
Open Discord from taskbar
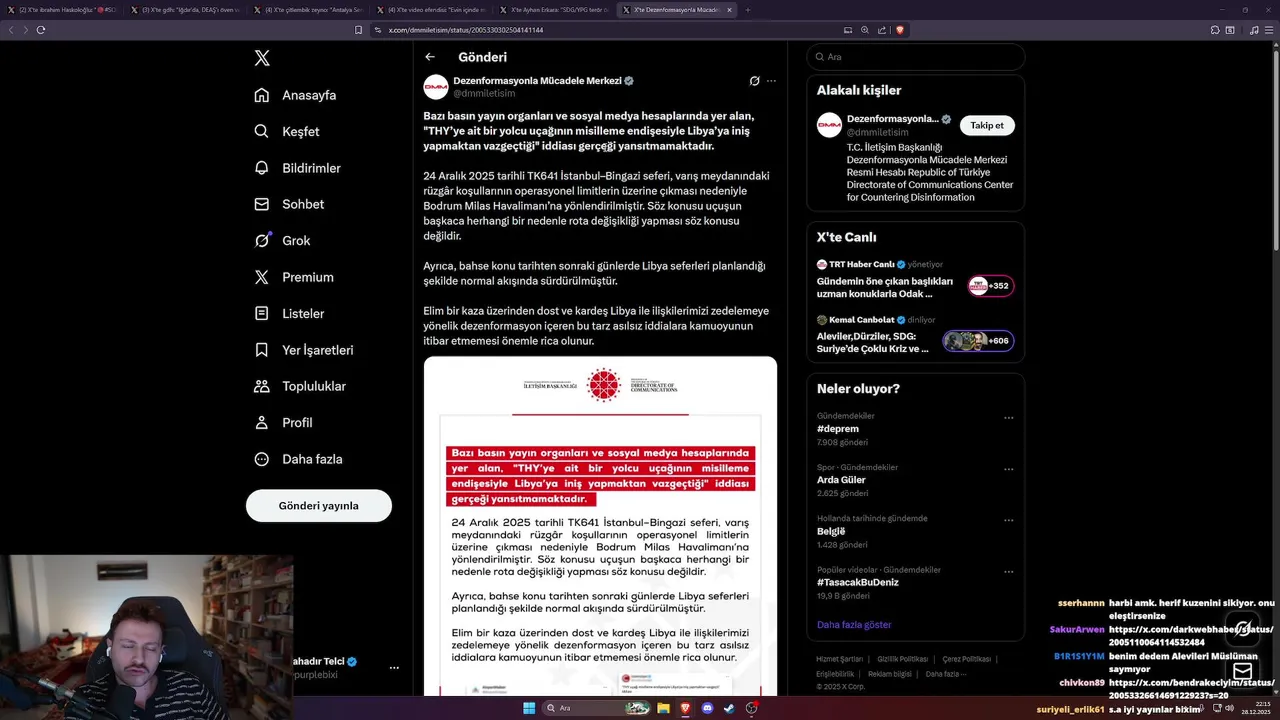(707, 708)
